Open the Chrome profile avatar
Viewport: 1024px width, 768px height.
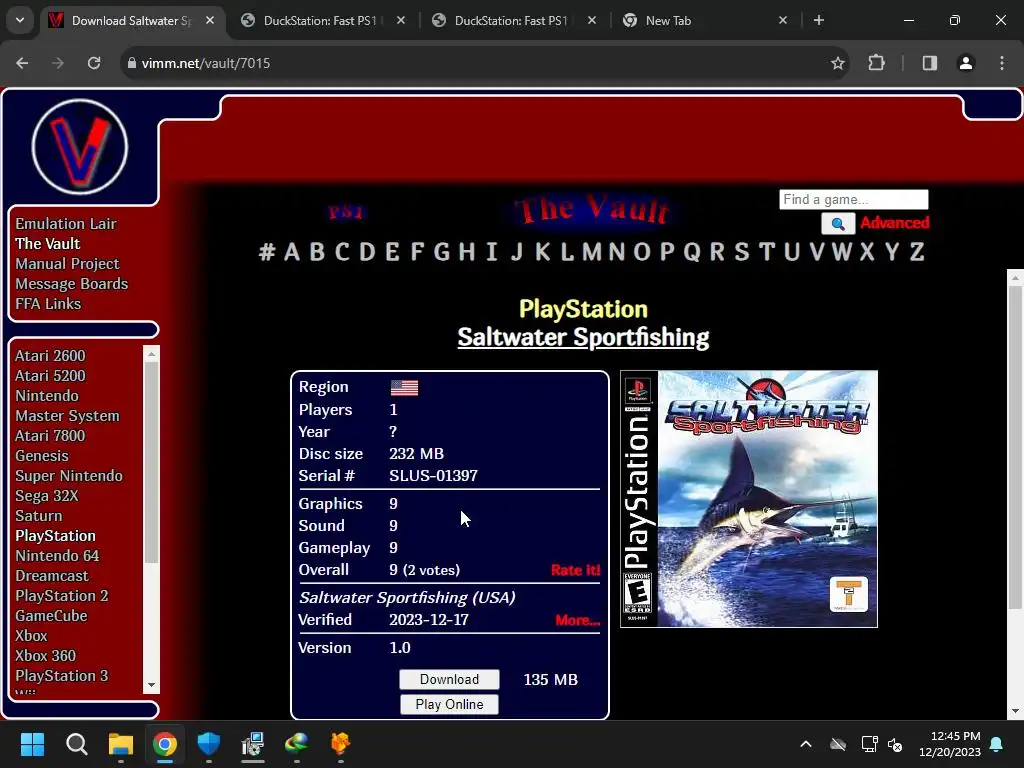[966, 63]
